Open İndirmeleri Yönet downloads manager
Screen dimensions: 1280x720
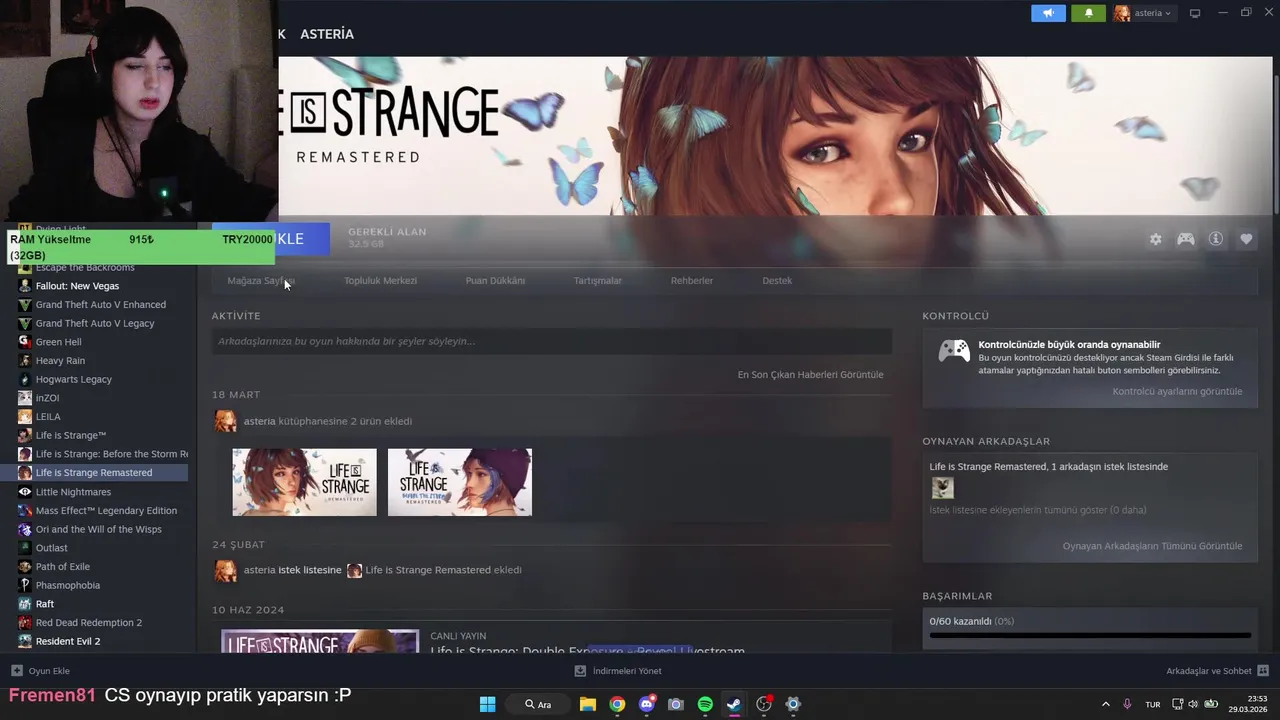618,671
